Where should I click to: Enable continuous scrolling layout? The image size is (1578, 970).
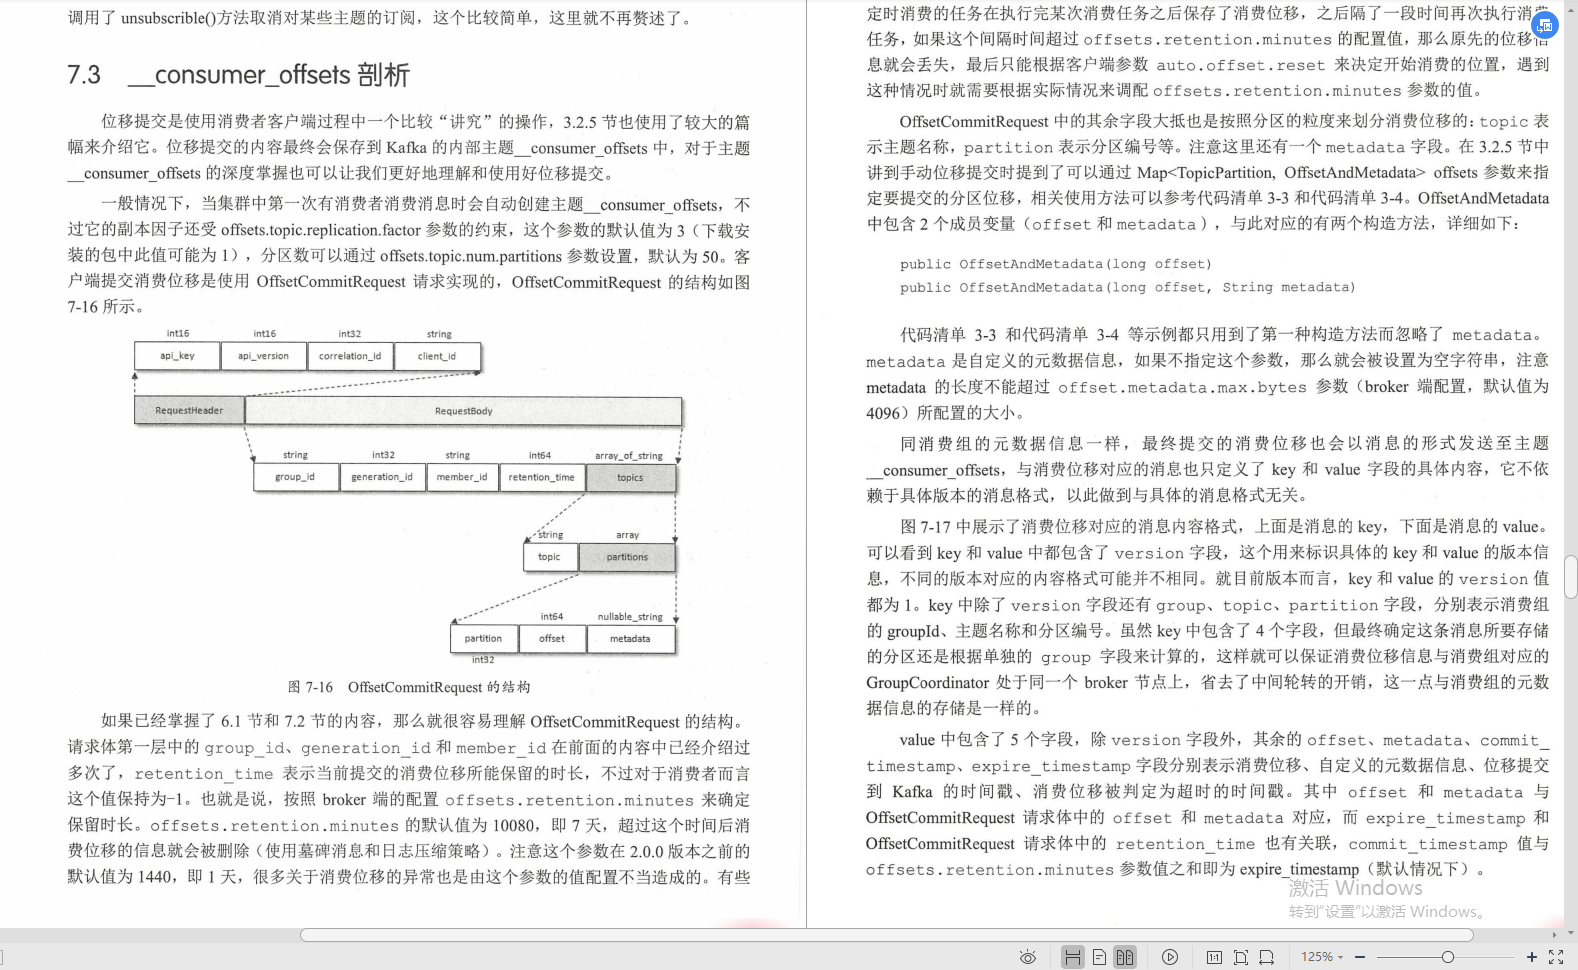(1073, 957)
